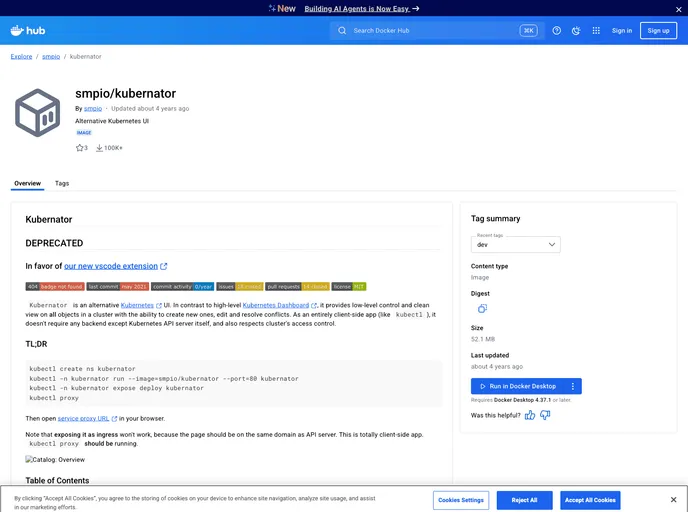
Task: Open the Building AI Agents is Now Easy link
Action: 362,9
